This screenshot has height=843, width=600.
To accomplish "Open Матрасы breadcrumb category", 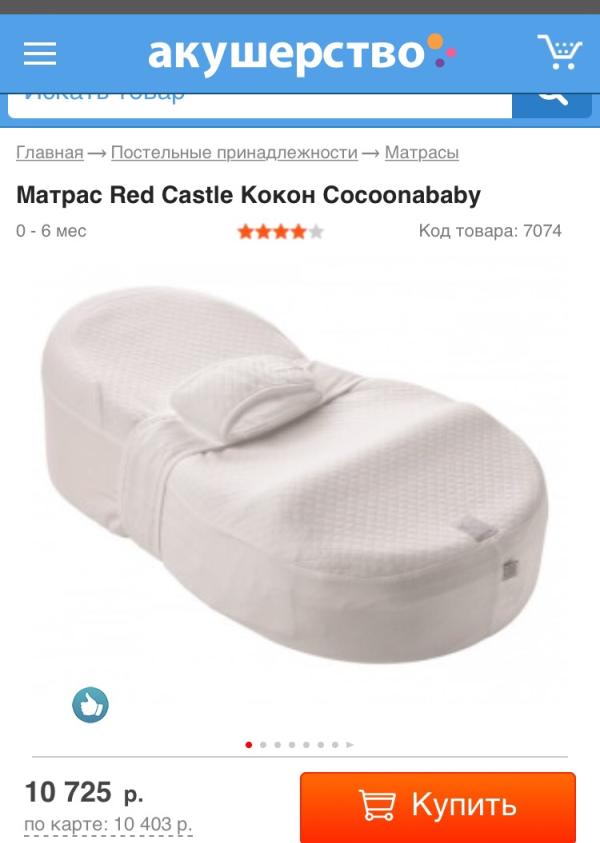I will [422, 153].
